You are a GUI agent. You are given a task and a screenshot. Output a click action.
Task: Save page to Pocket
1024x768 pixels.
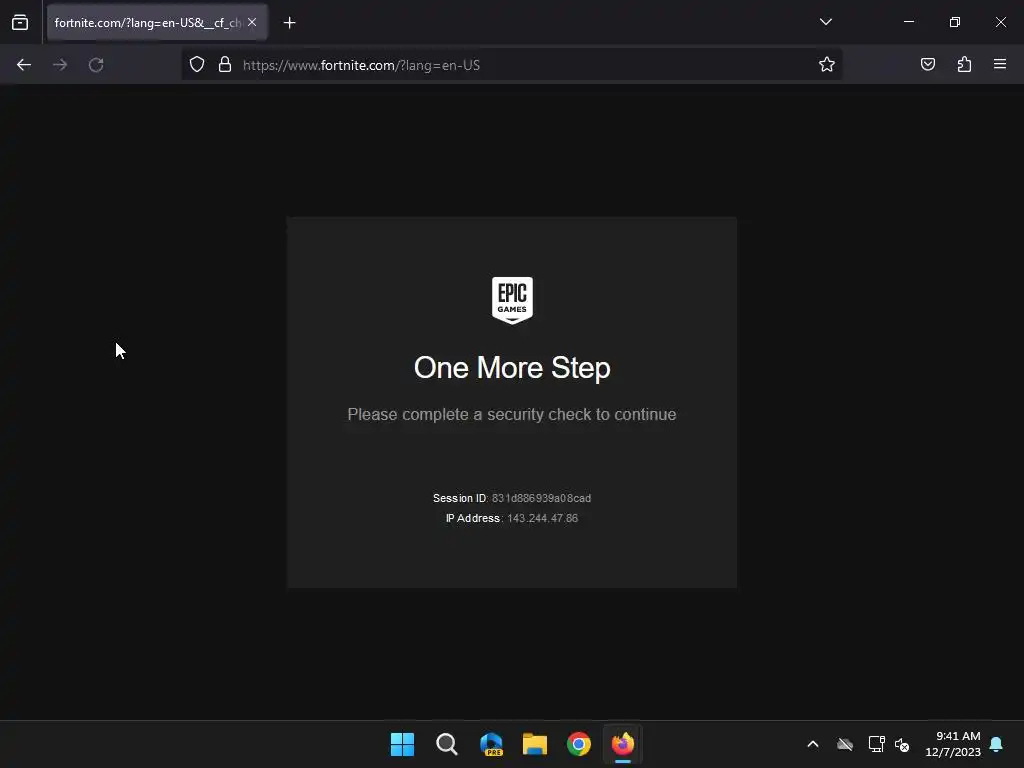pos(927,64)
